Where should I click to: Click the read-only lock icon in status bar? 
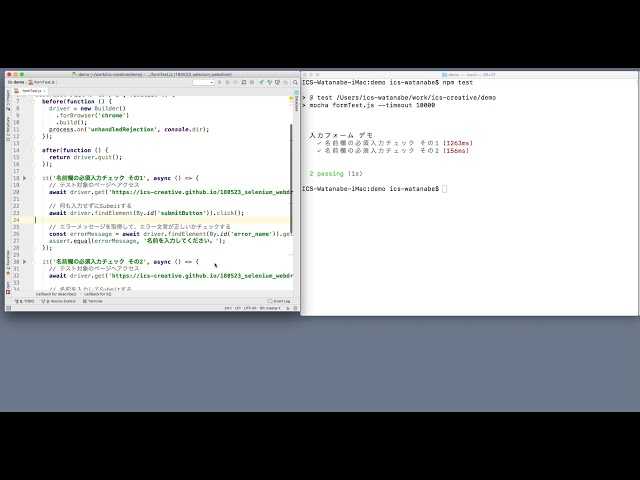(288, 308)
